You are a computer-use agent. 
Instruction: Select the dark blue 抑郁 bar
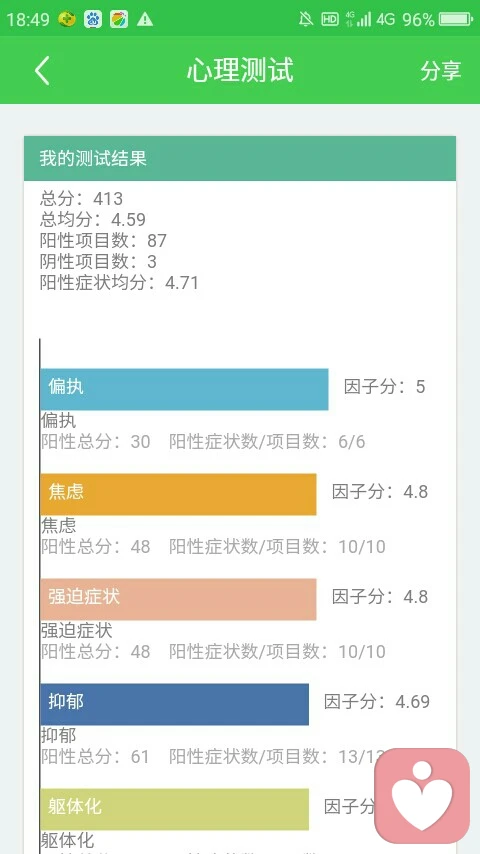174,704
